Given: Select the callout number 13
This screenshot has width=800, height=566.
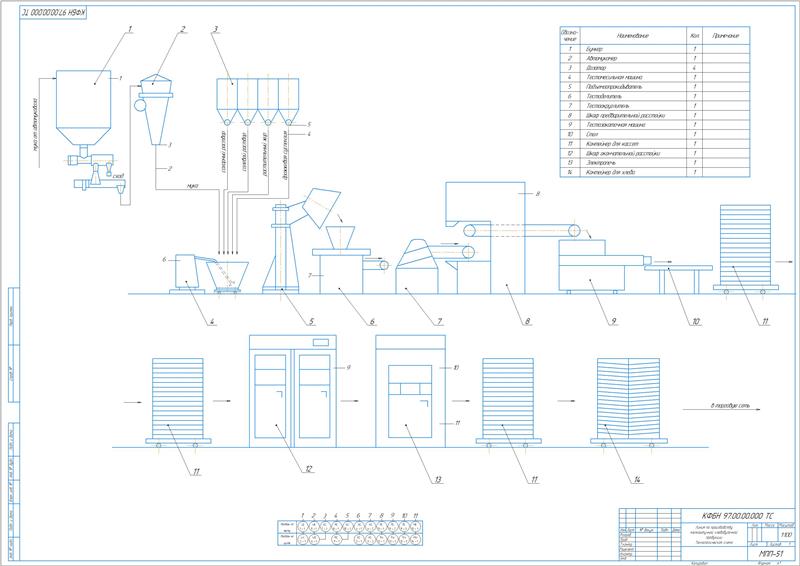Looking at the screenshot, I should [438, 480].
